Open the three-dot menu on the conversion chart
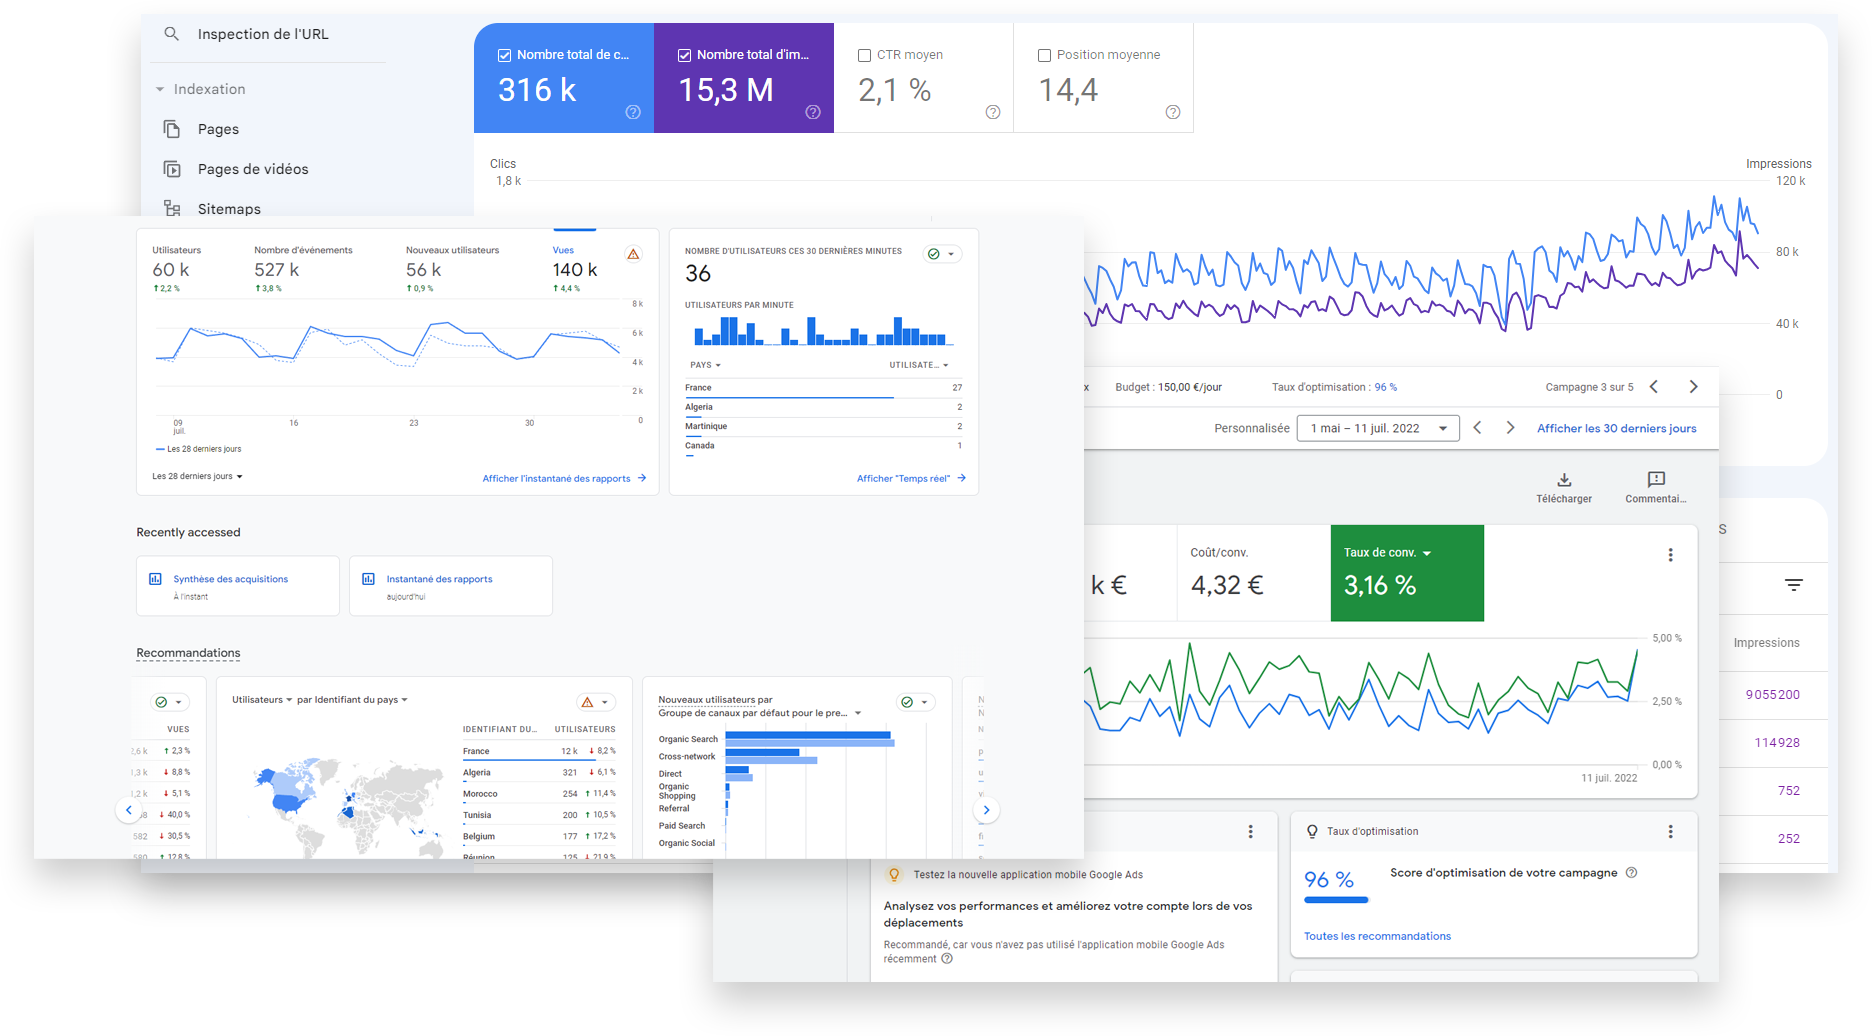The height and width of the screenshot is (1036, 1872). pyautogui.click(x=1670, y=555)
